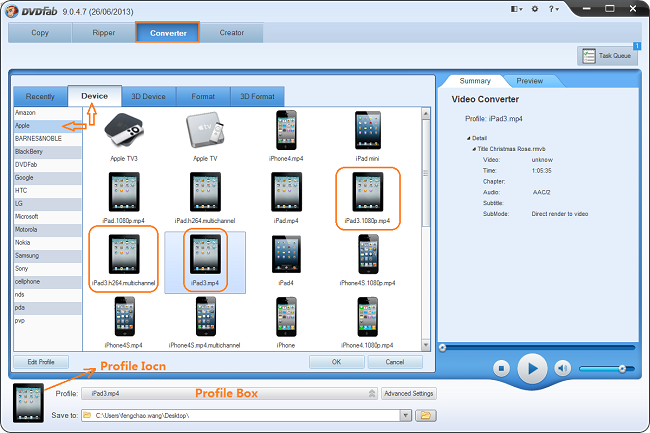Pick the iPhone4S.1080p.mp4 profile

pyautogui.click(x=368, y=254)
